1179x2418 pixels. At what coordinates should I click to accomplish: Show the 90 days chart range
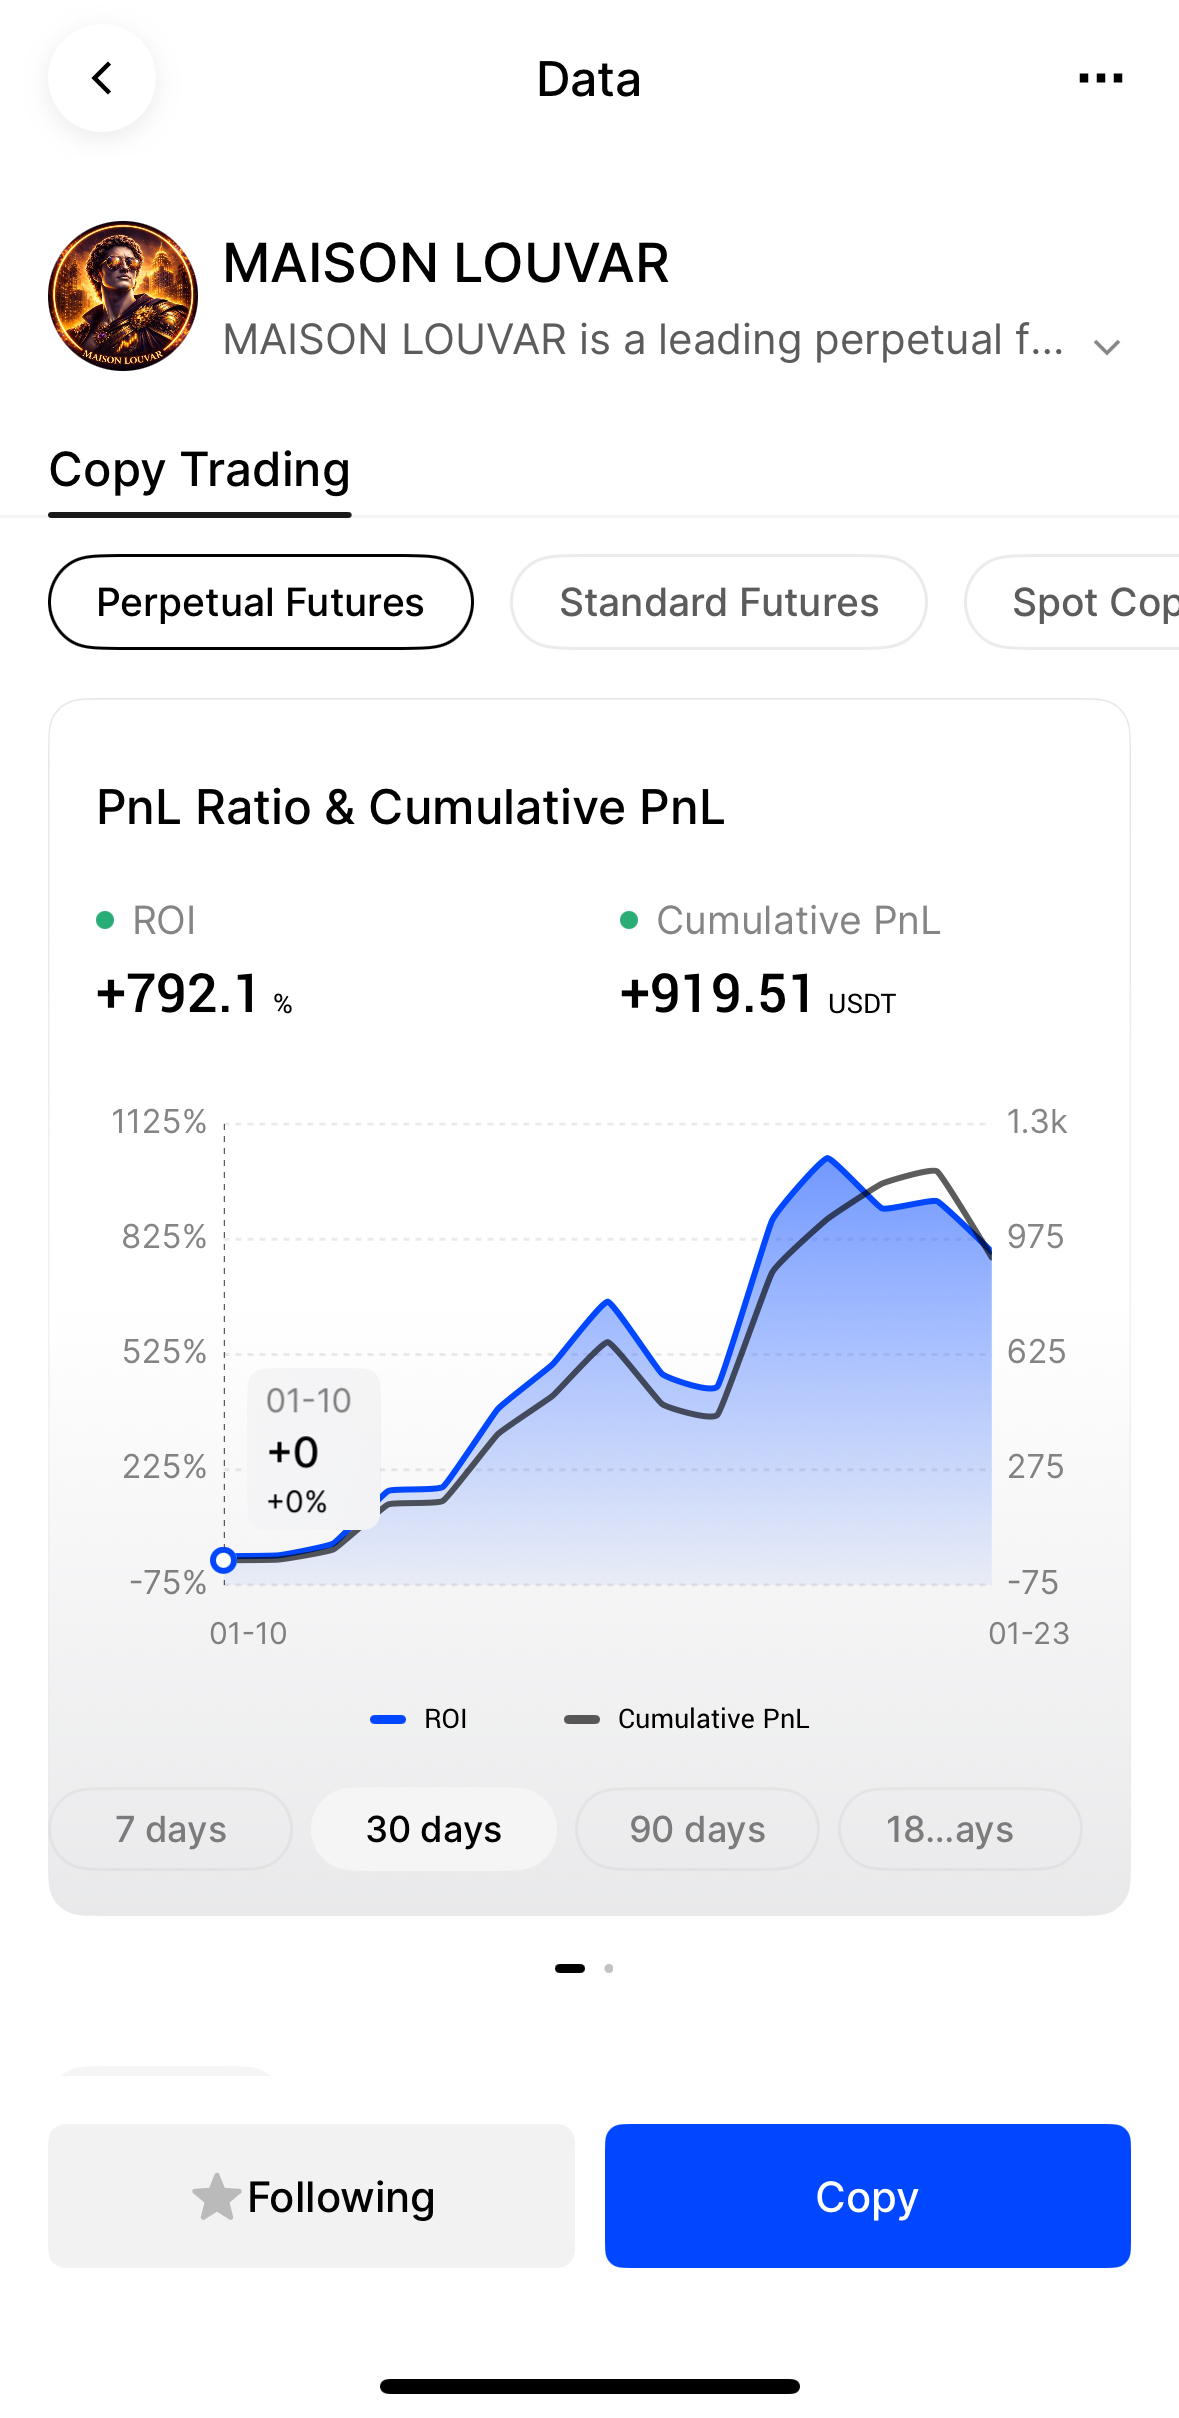pos(697,1829)
